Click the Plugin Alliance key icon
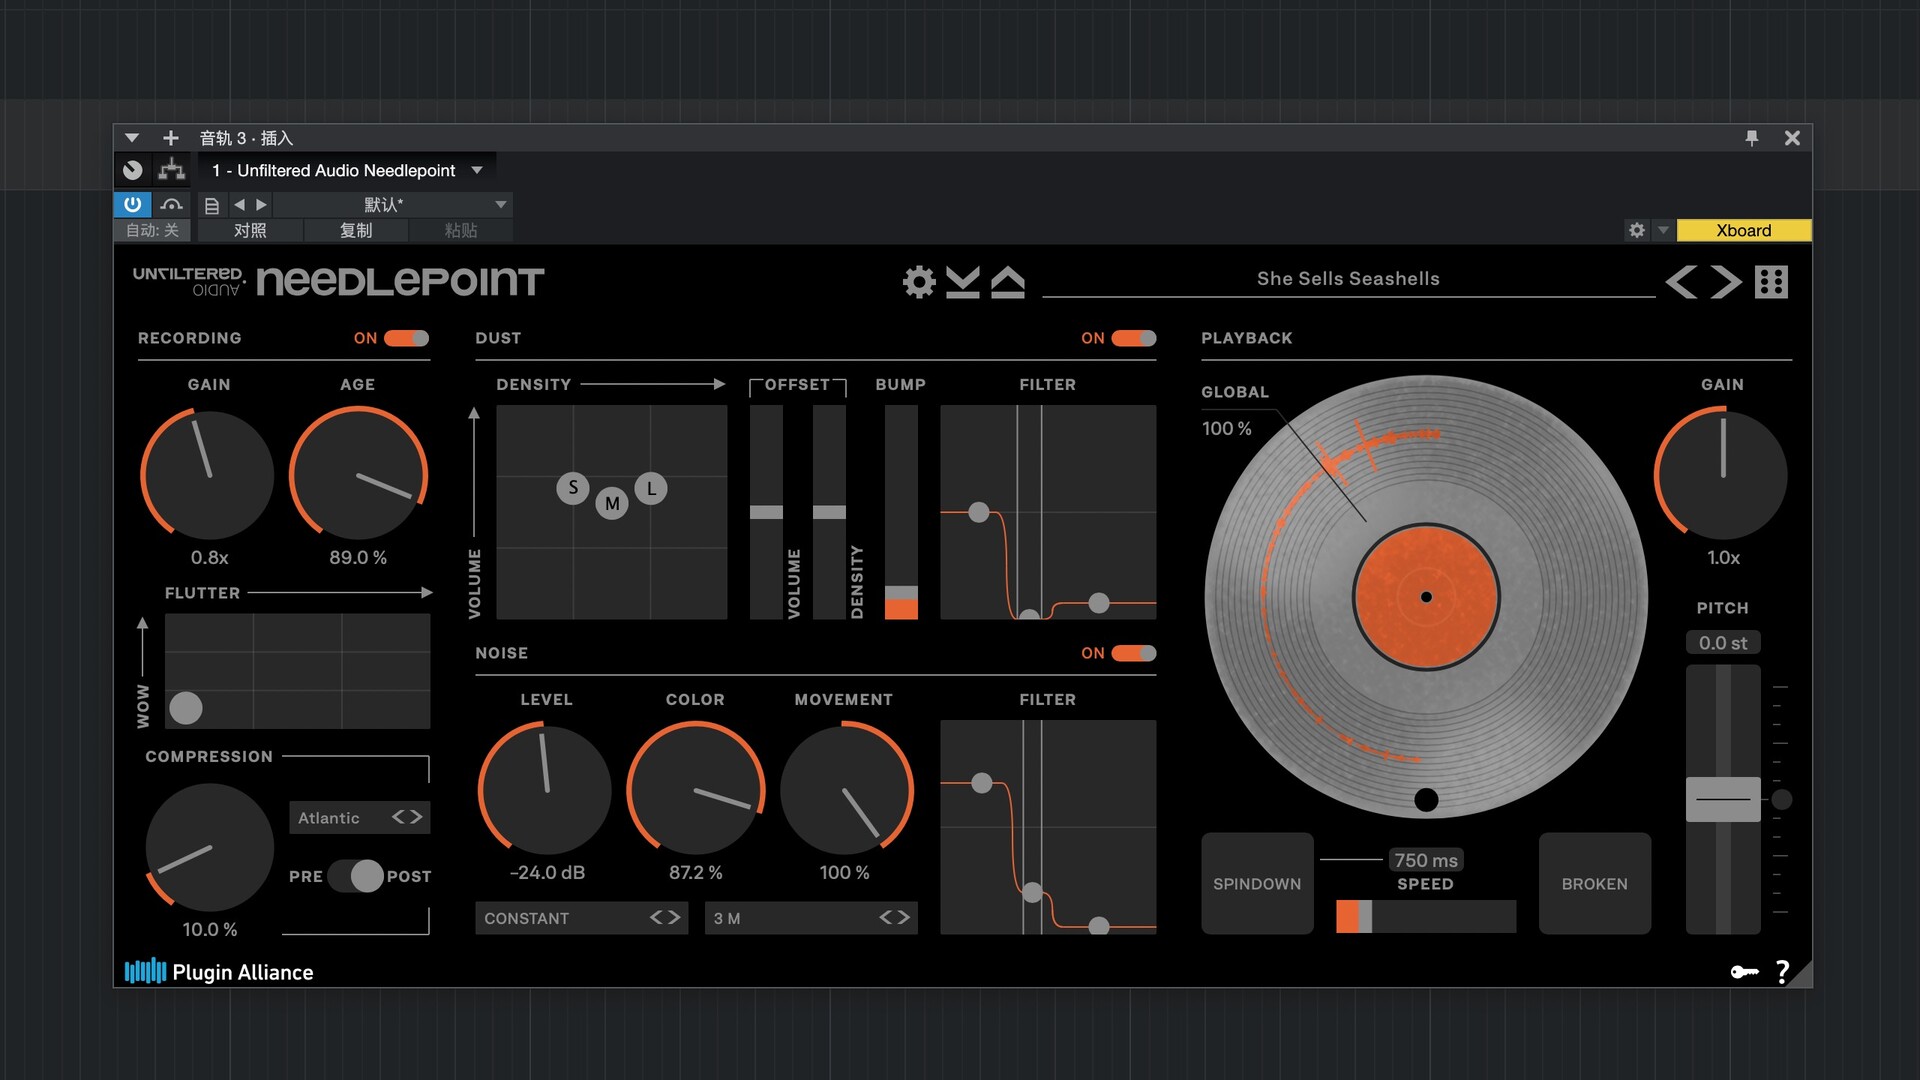 (1744, 972)
